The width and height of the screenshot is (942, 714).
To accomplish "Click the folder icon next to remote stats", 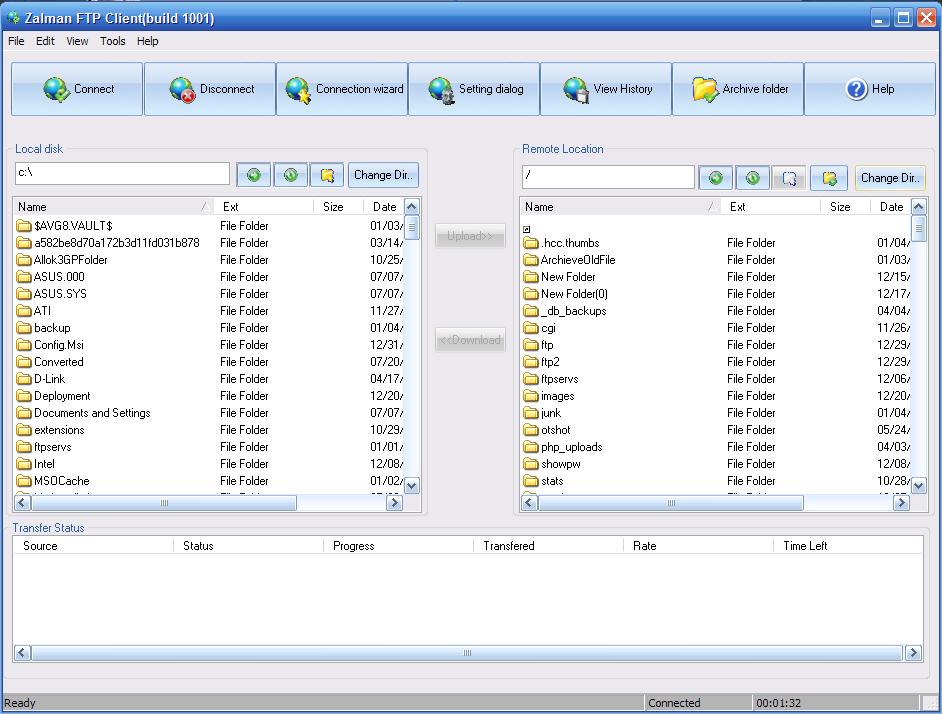I will pos(531,481).
